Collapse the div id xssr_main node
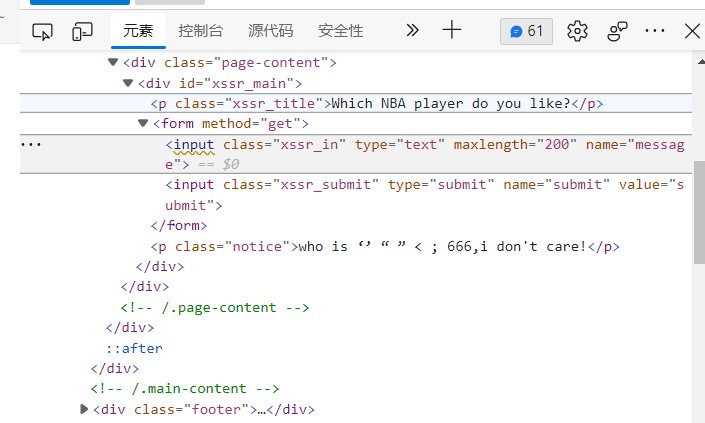The width and height of the screenshot is (705, 423). [x=128, y=83]
